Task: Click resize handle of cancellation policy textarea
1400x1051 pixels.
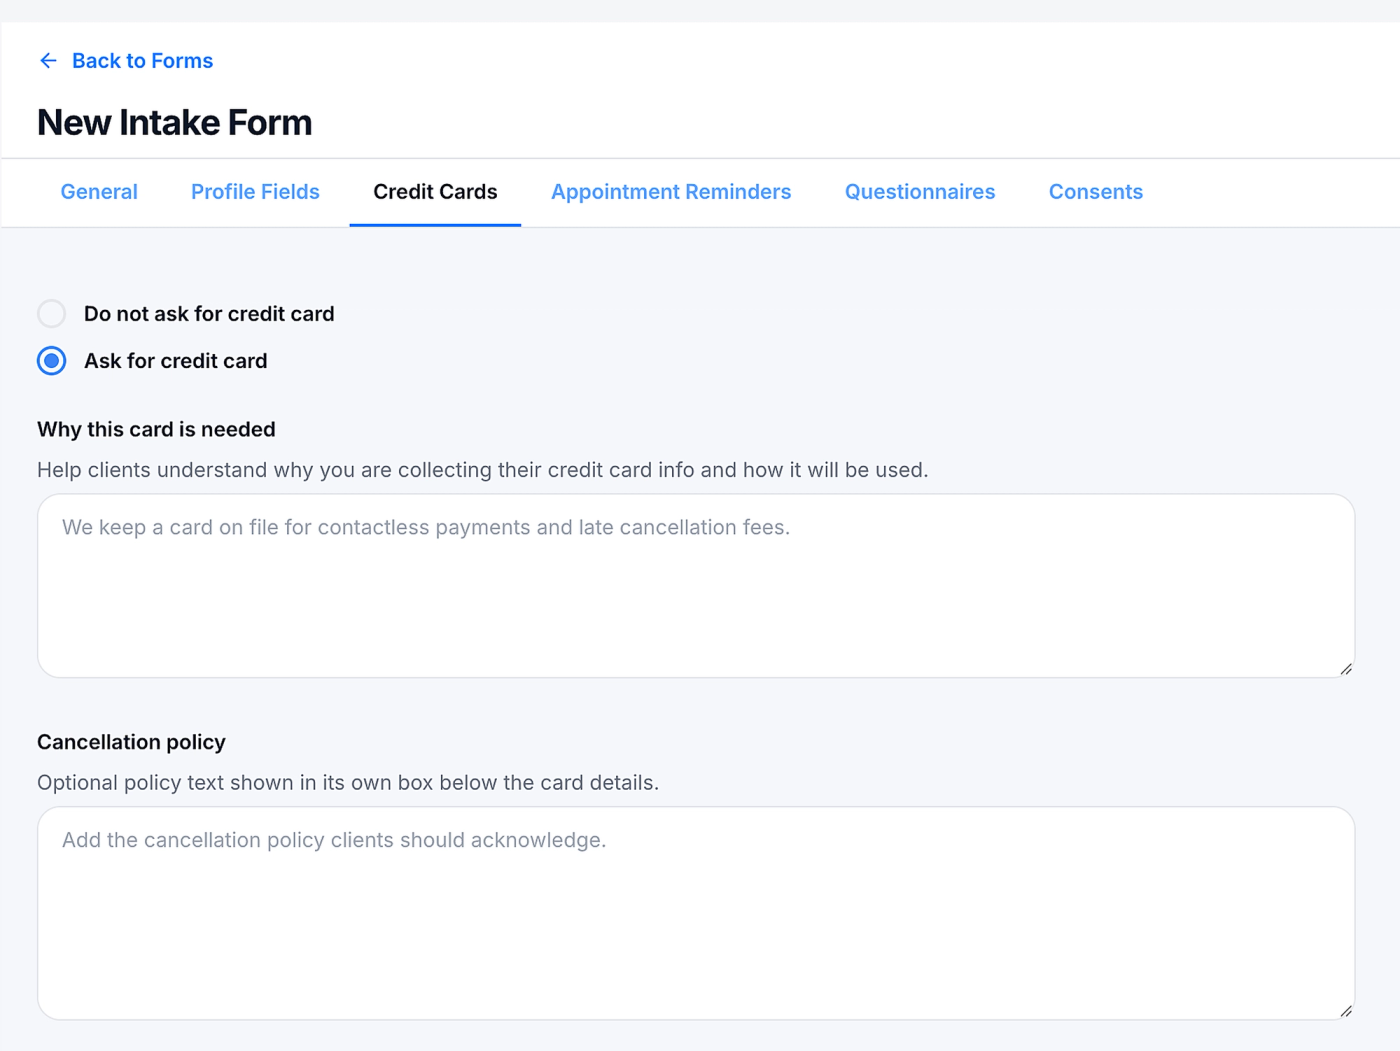Action: [x=1346, y=1011]
